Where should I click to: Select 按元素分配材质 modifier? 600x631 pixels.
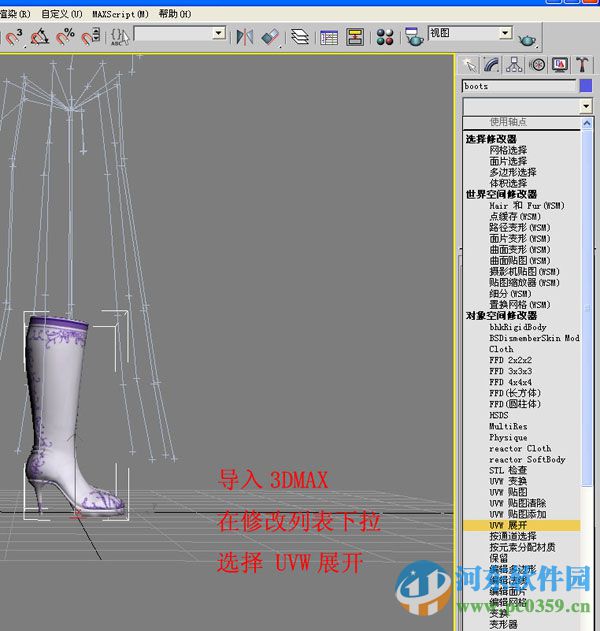pyautogui.click(x=522, y=547)
